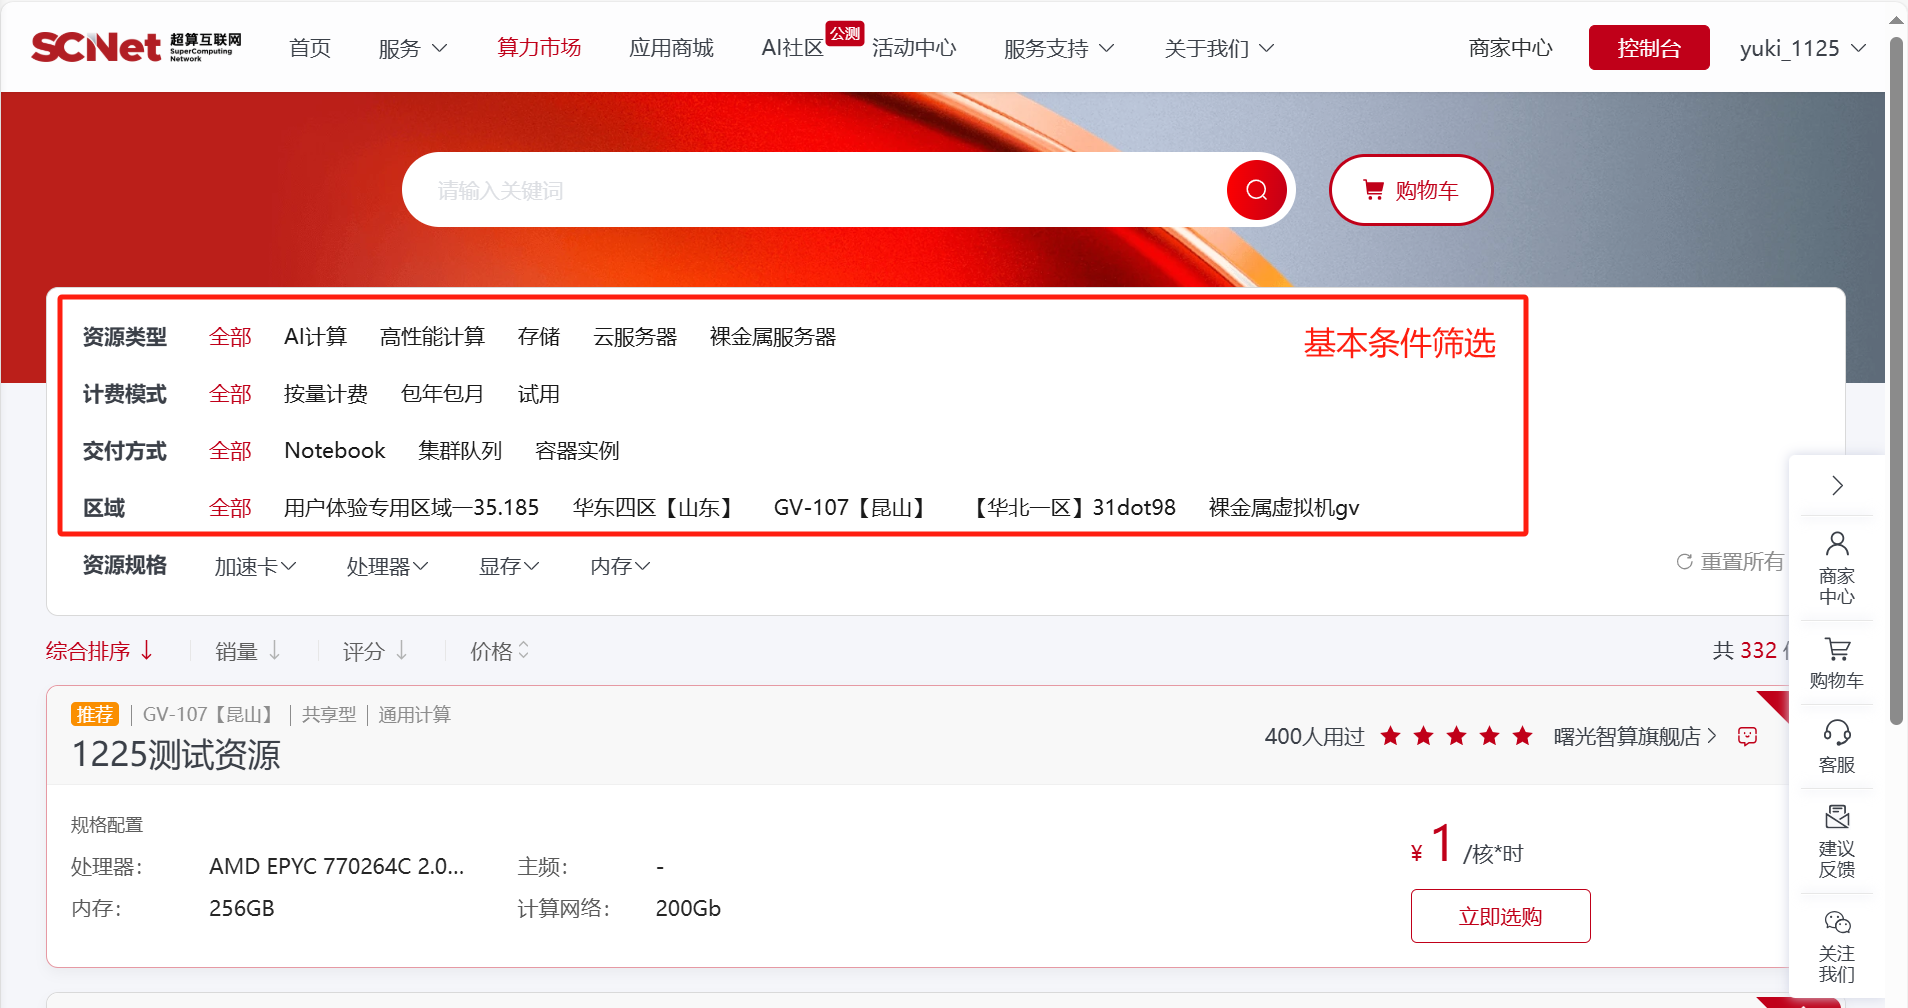The height and width of the screenshot is (1008, 1908).
Task: Open the 关注我们 WeChat icon
Action: click(1836, 945)
